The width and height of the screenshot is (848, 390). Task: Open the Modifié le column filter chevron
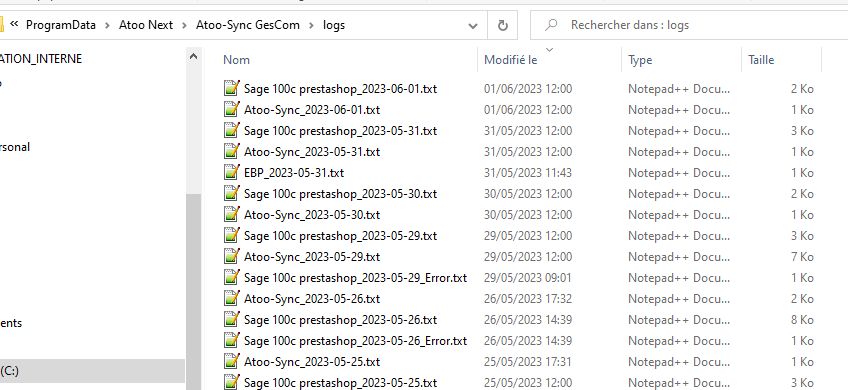pos(549,50)
